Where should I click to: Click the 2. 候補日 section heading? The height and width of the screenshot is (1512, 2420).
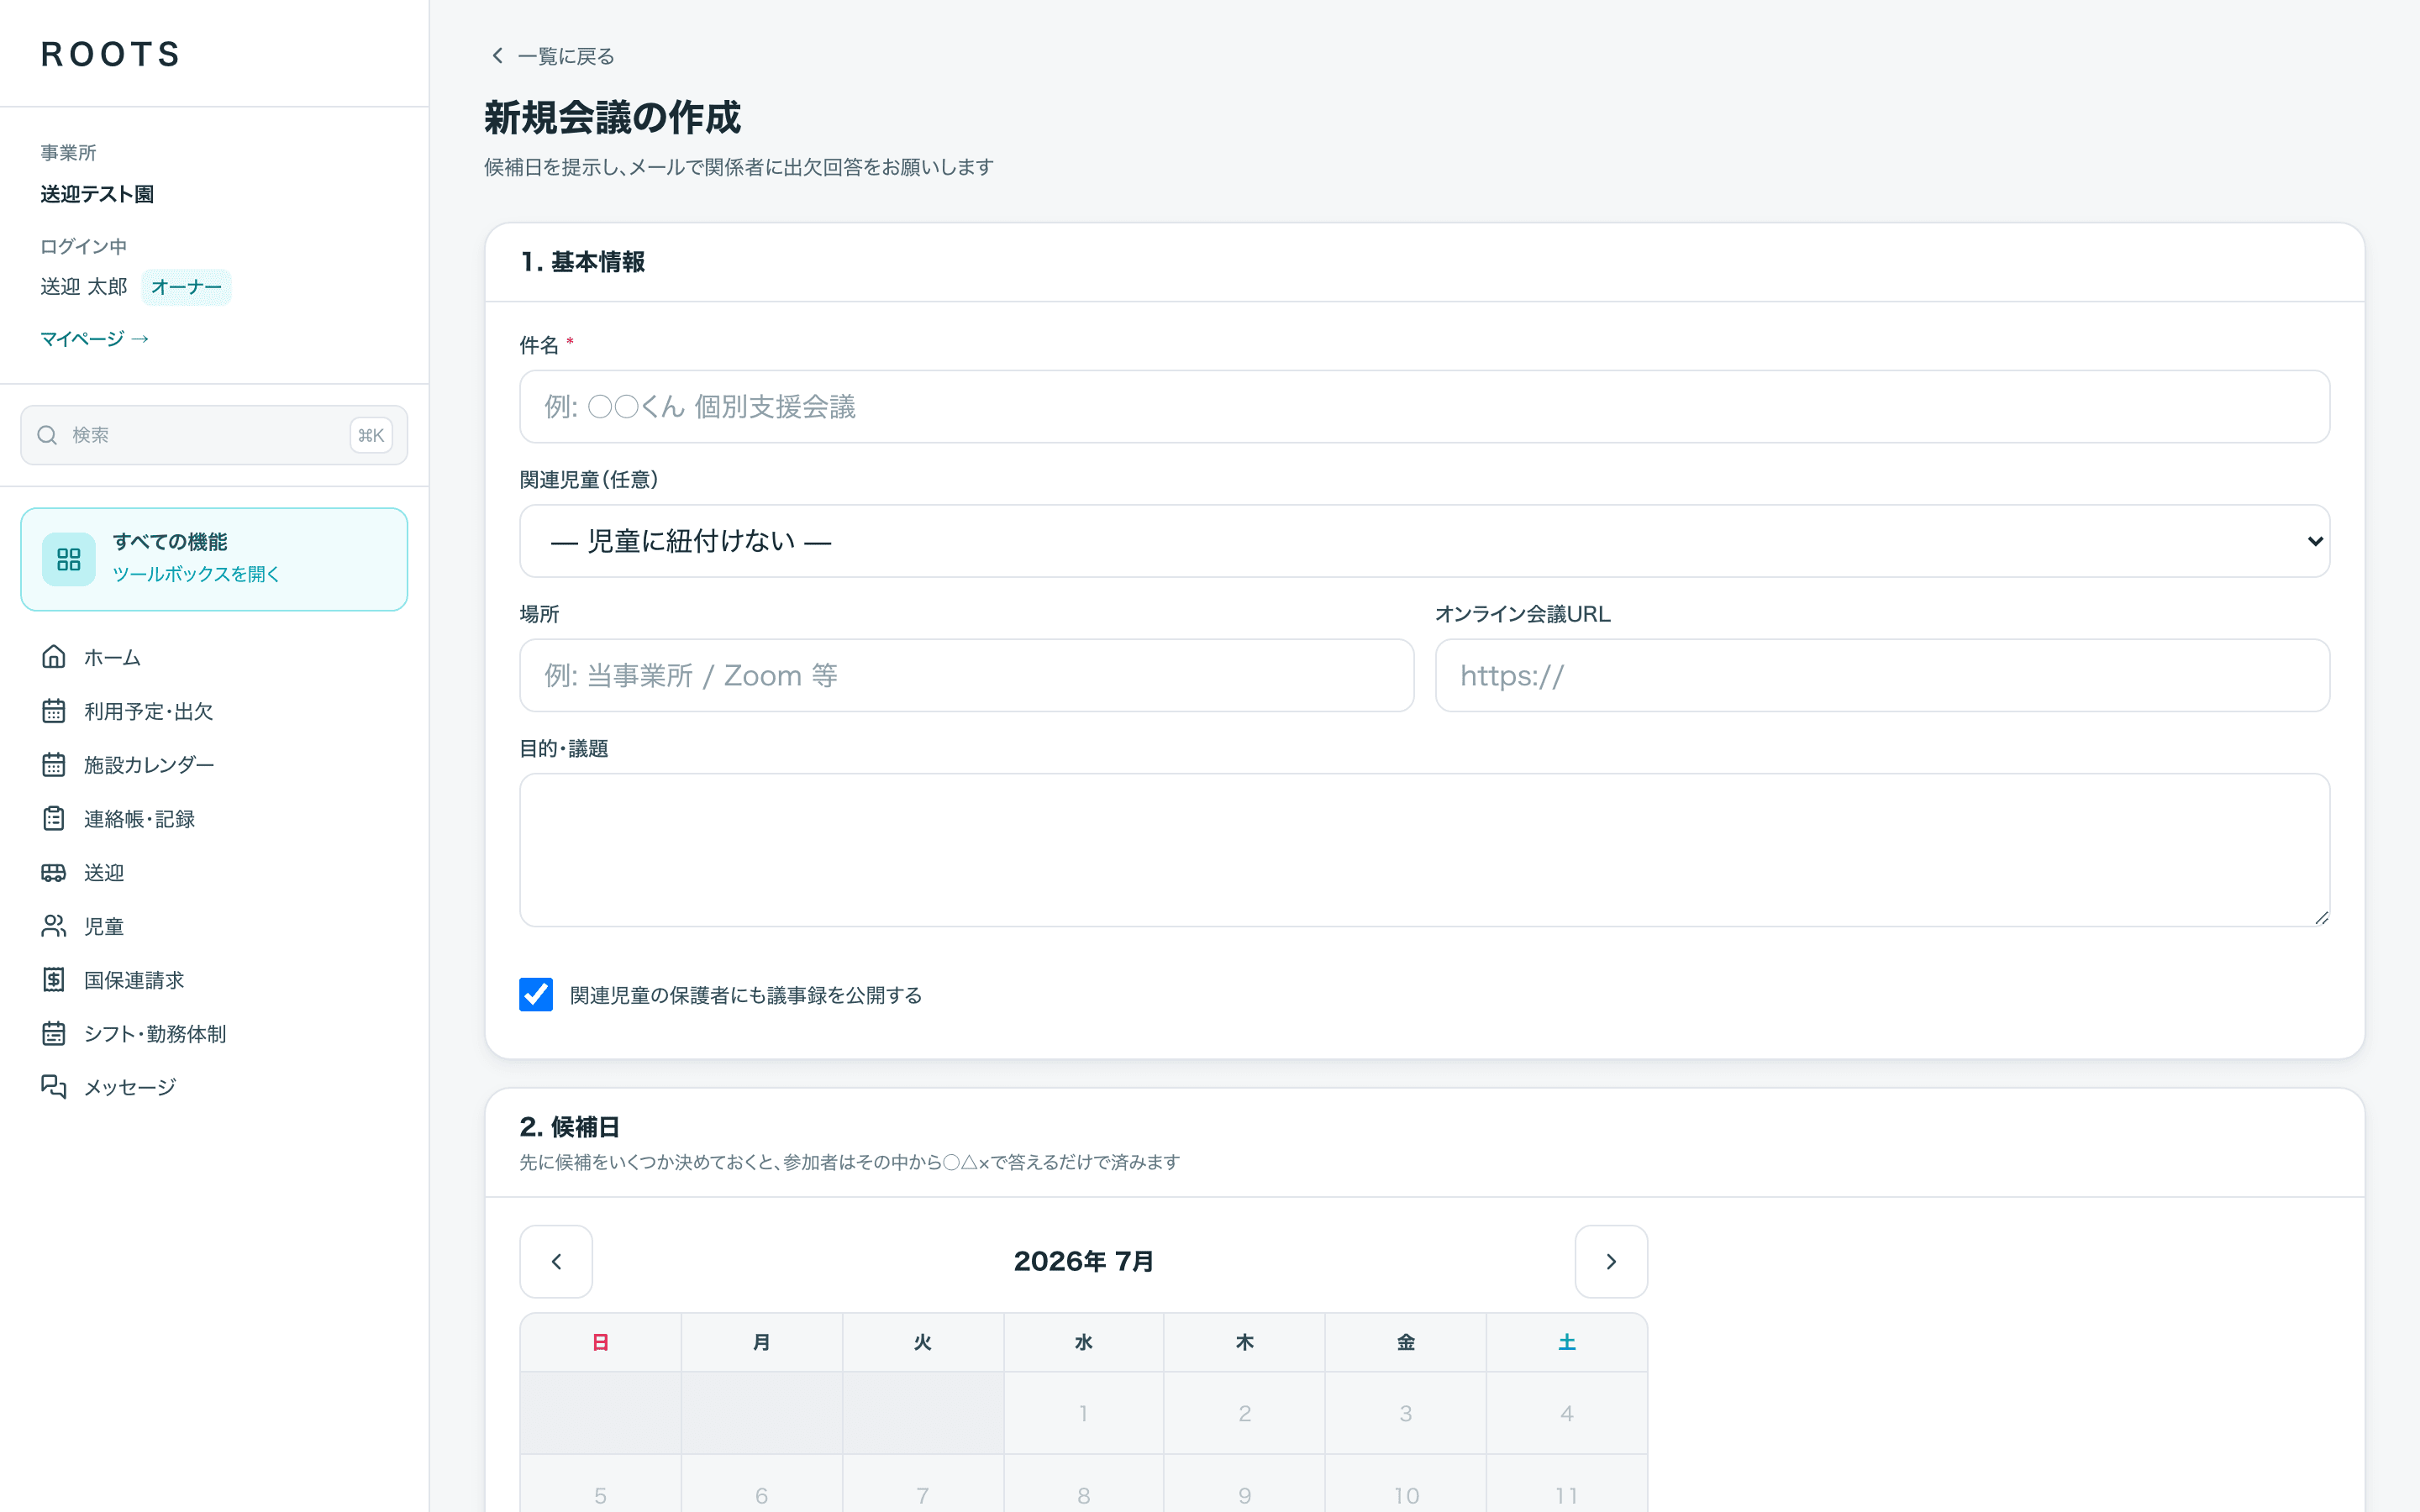pos(570,1127)
